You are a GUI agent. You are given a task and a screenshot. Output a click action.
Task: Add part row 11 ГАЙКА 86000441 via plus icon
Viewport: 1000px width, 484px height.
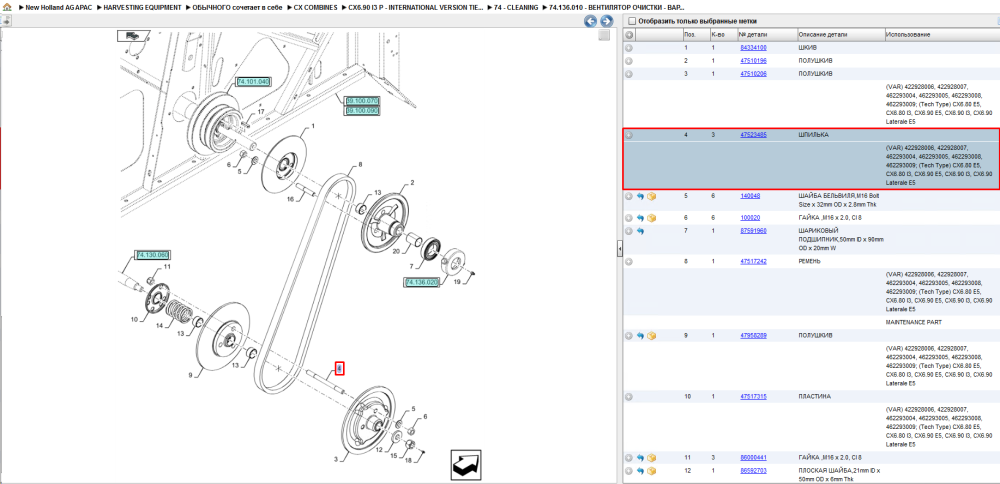point(629,458)
